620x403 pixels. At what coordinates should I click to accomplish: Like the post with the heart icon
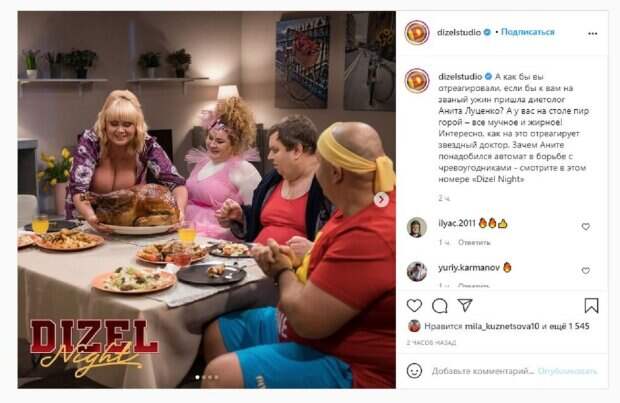[x=414, y=305]
